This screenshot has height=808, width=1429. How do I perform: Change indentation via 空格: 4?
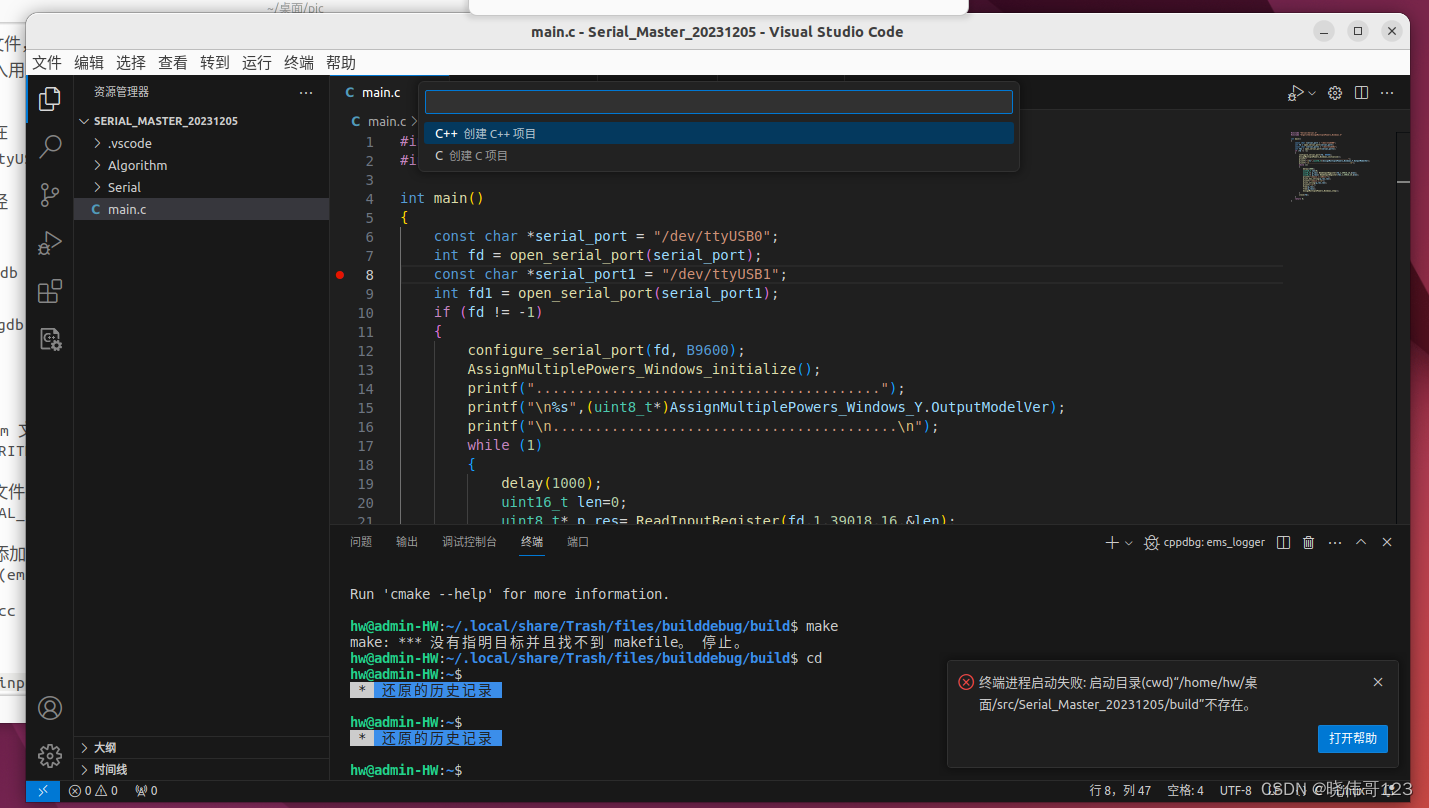[1186, 791]
